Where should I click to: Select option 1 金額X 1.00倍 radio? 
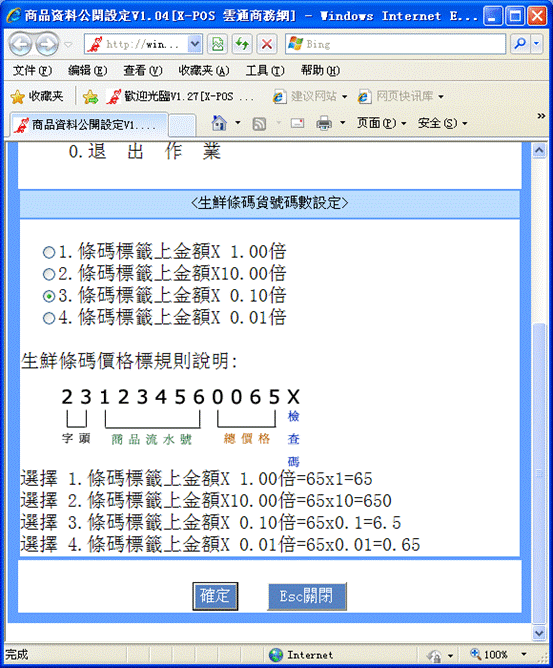pyautogui.click(x=49, y=253)
